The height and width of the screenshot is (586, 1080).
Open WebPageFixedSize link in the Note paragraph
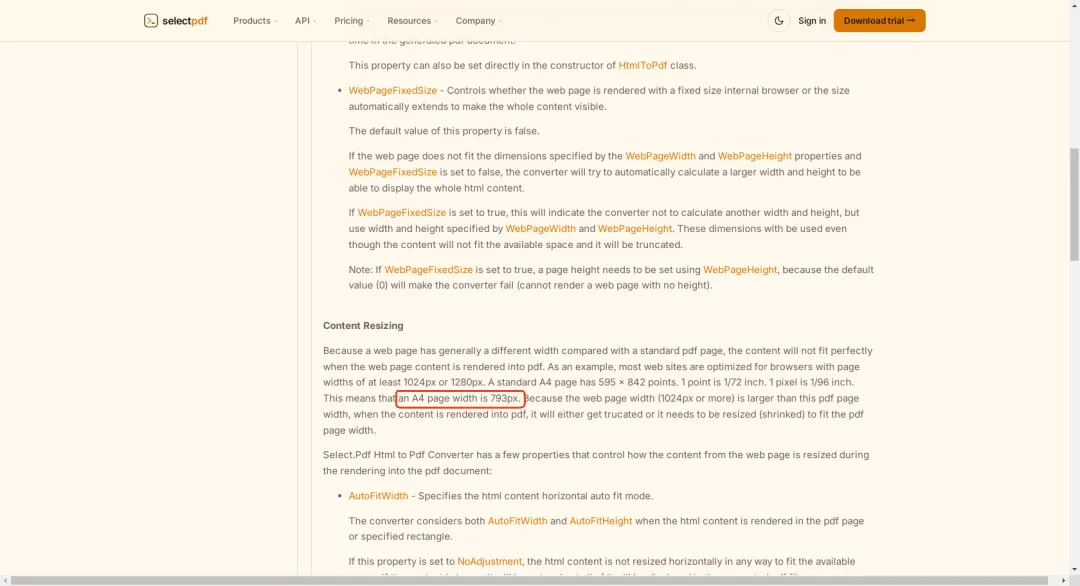pyautogui.click(x=428, y=270)
